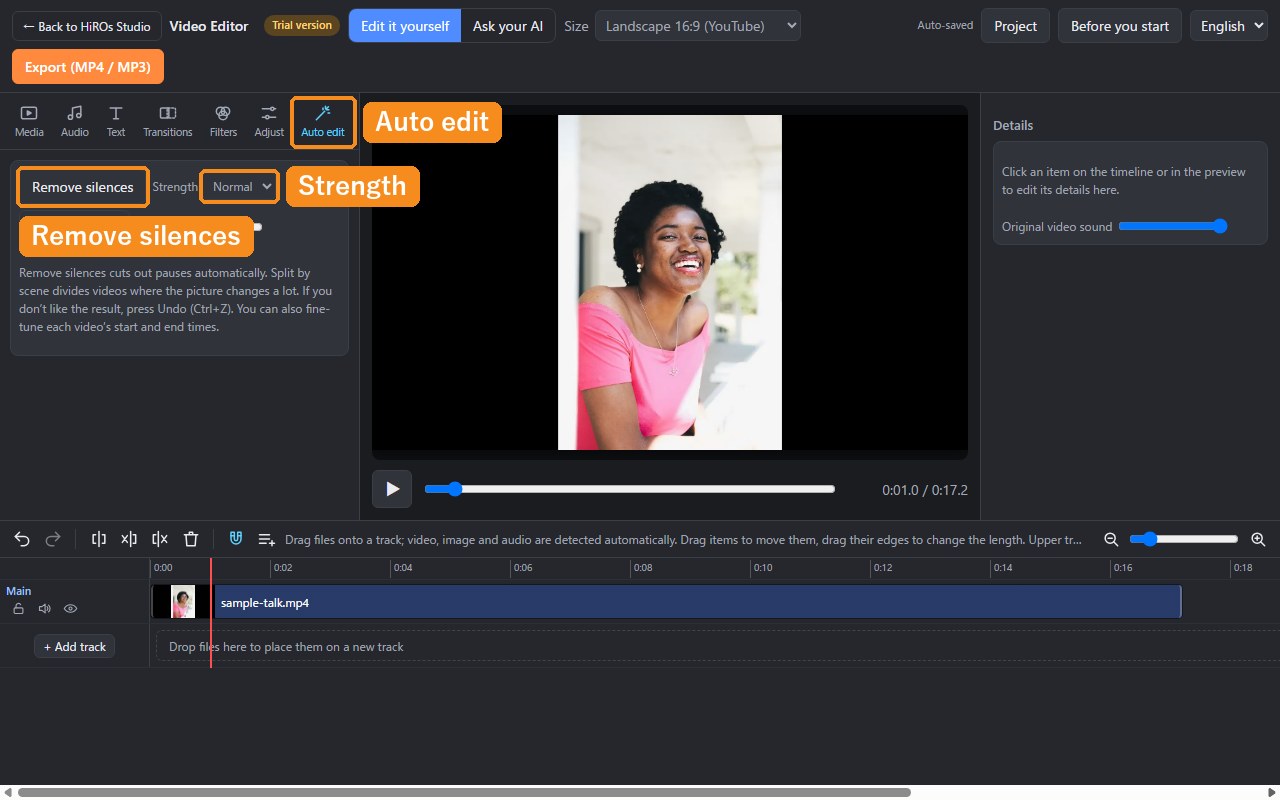Viewport: 1280px width, 800px height.
Task: Click the Undo arrow icon
Action: pos(22,539)
